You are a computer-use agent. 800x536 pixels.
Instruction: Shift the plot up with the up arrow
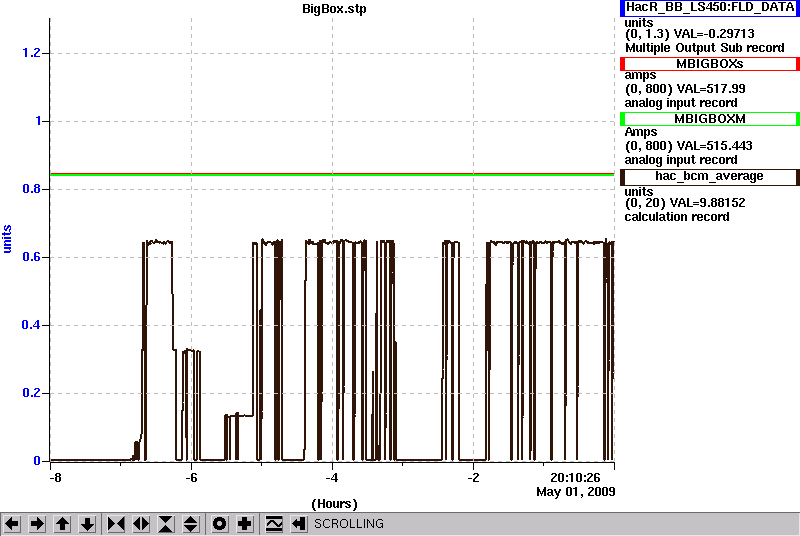coord(63,524)
